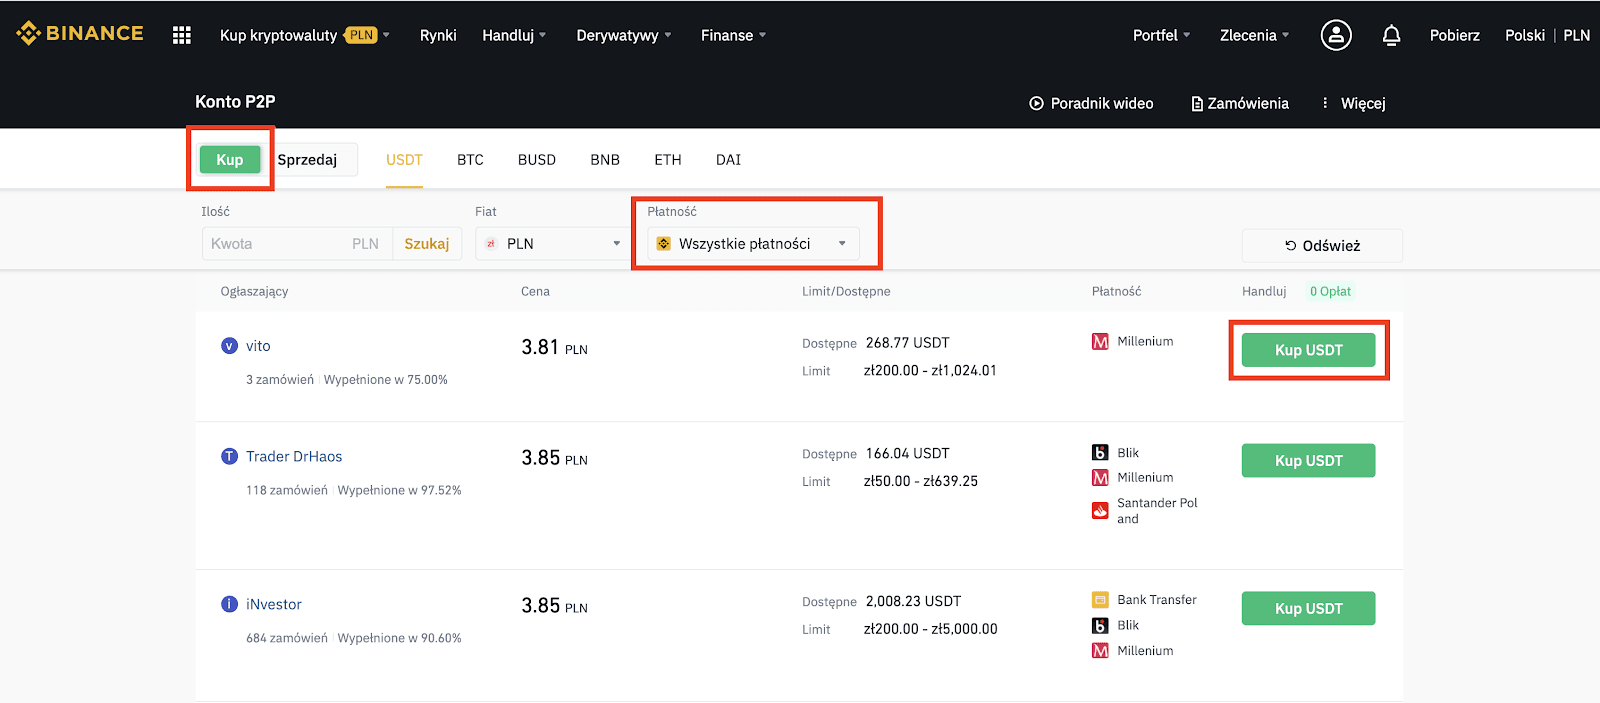Screen dimensions: 1600x703
Task: Open the Fiat PLN dropdown
Action: point(551,244)
